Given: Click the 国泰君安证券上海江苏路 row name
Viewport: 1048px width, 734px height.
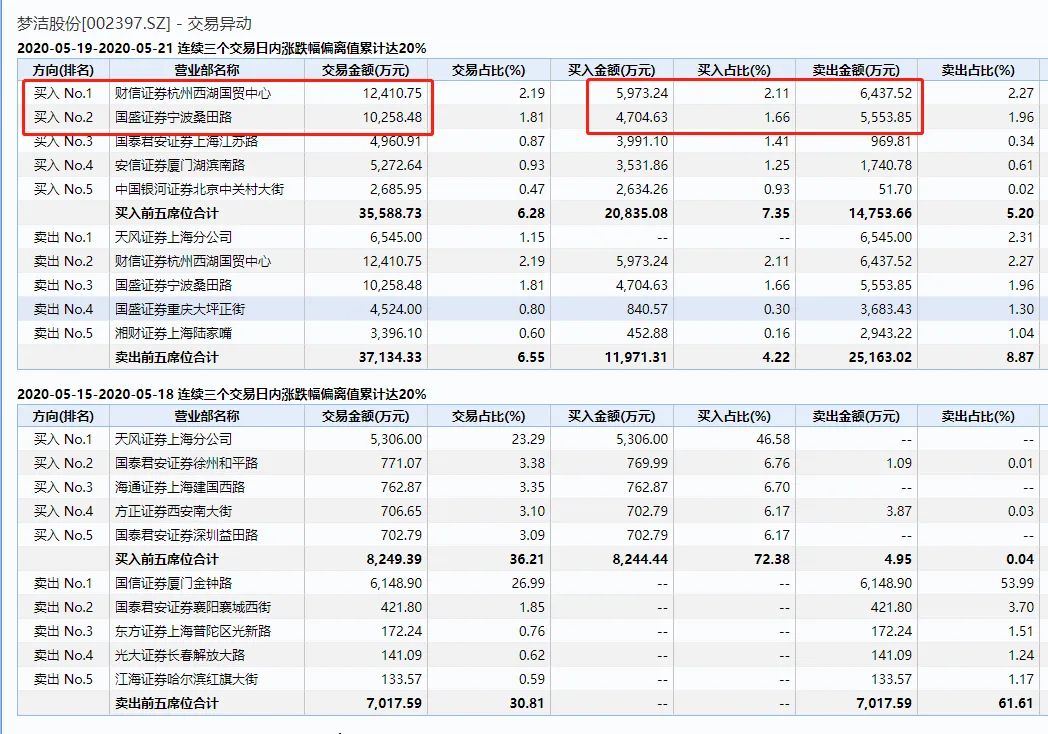Looking at the screenshot, I should [x=186, y=141].
